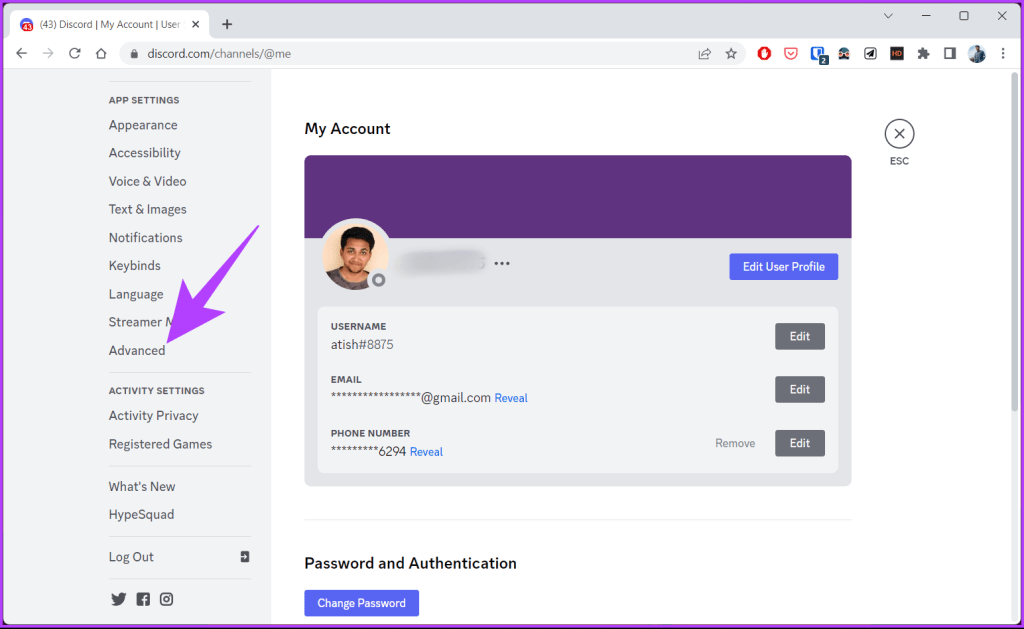Reload the current page
Screen dimensions: 1024x629
[x=74, y=53]
